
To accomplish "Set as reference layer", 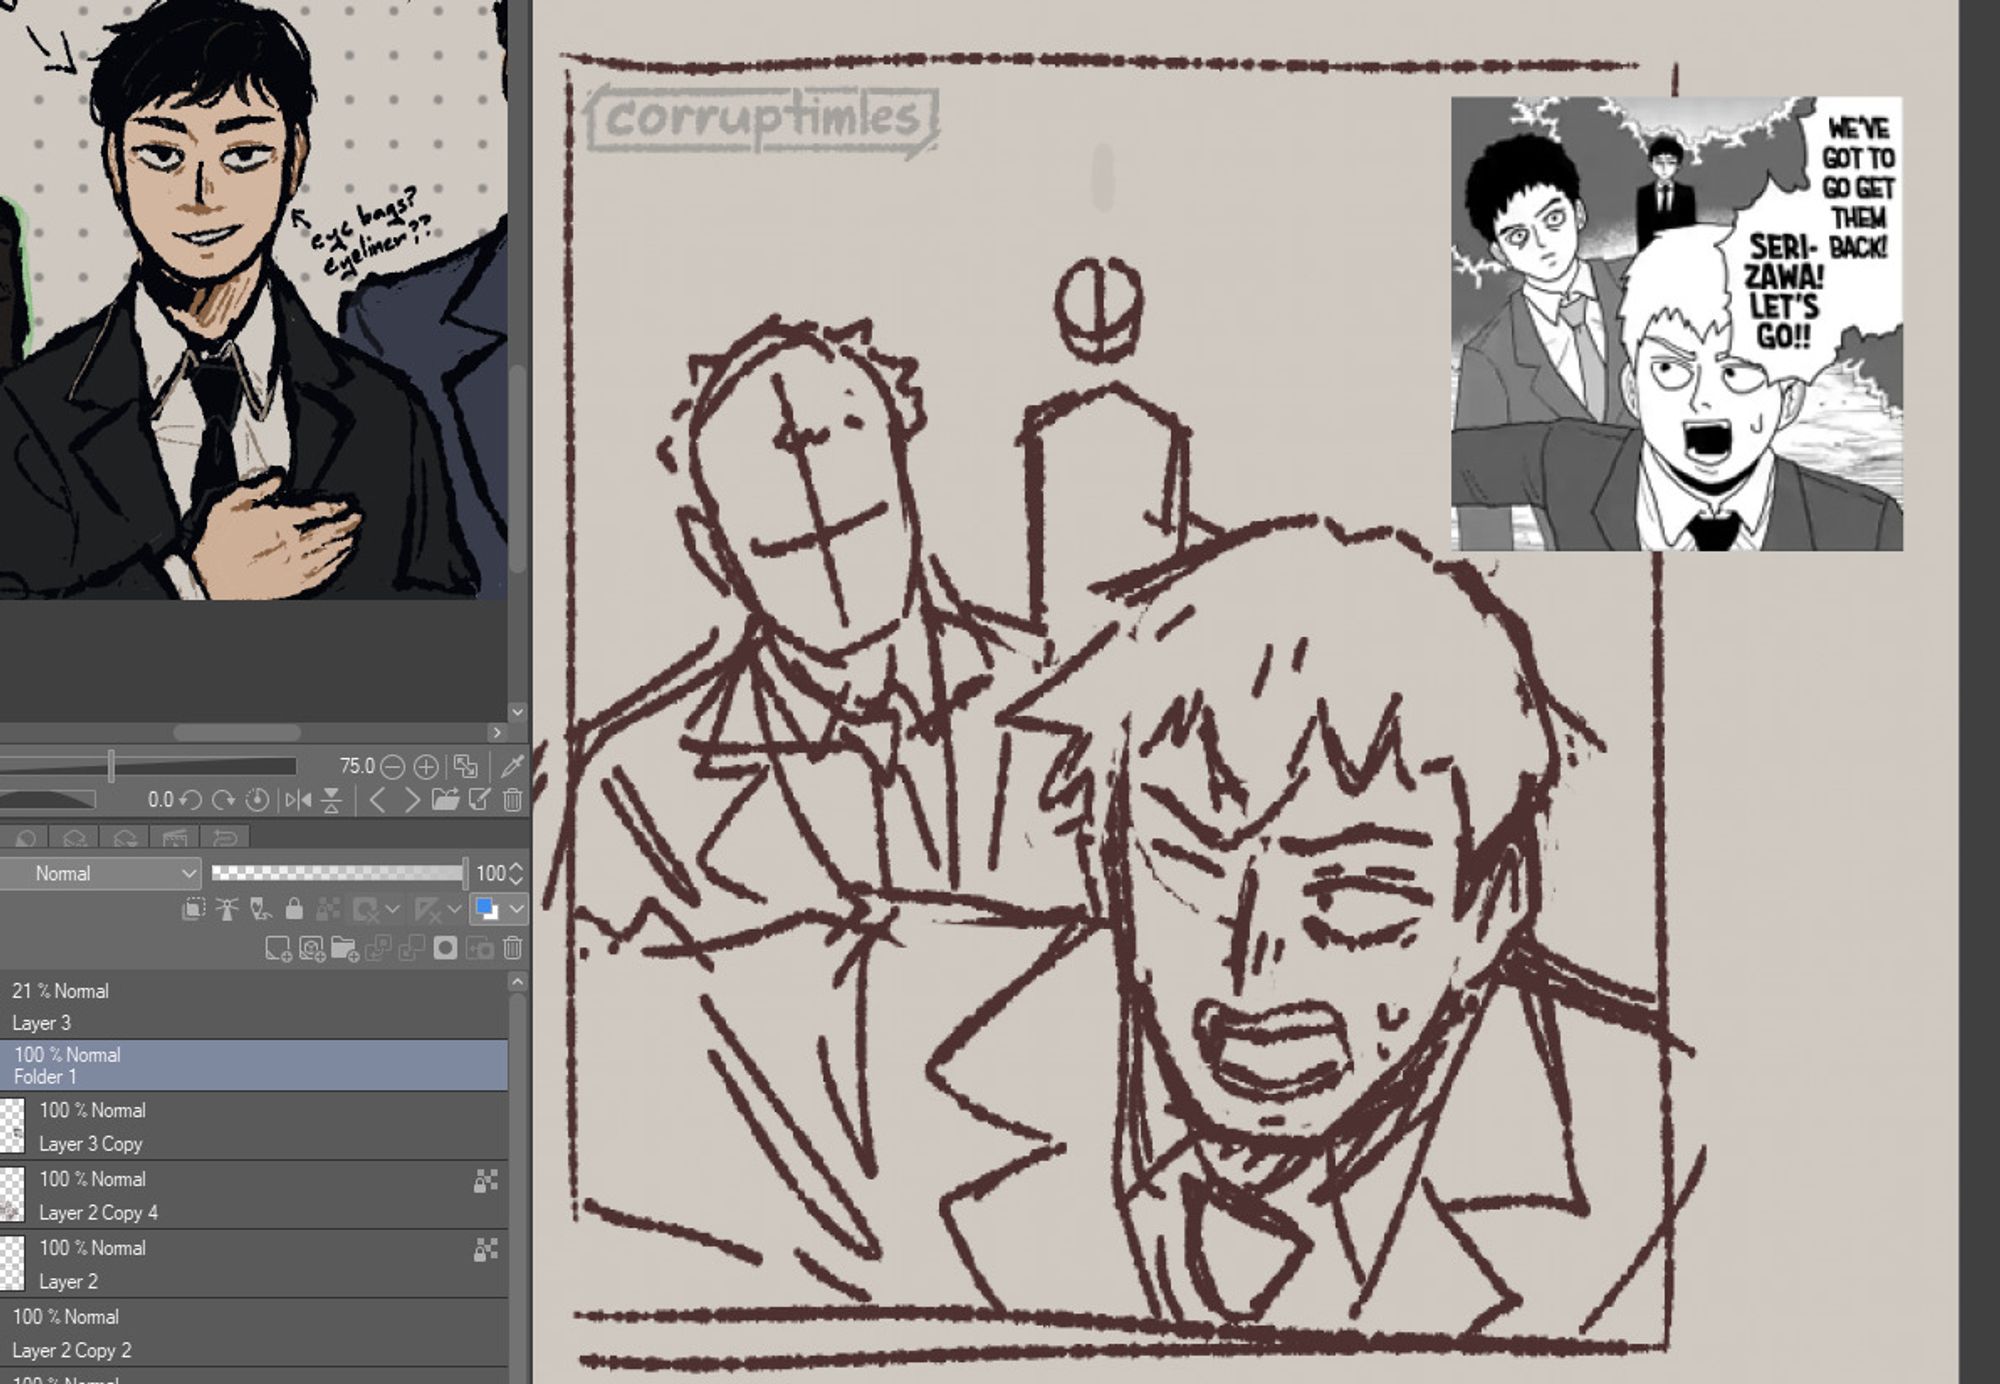I will [x=227, y=909].
